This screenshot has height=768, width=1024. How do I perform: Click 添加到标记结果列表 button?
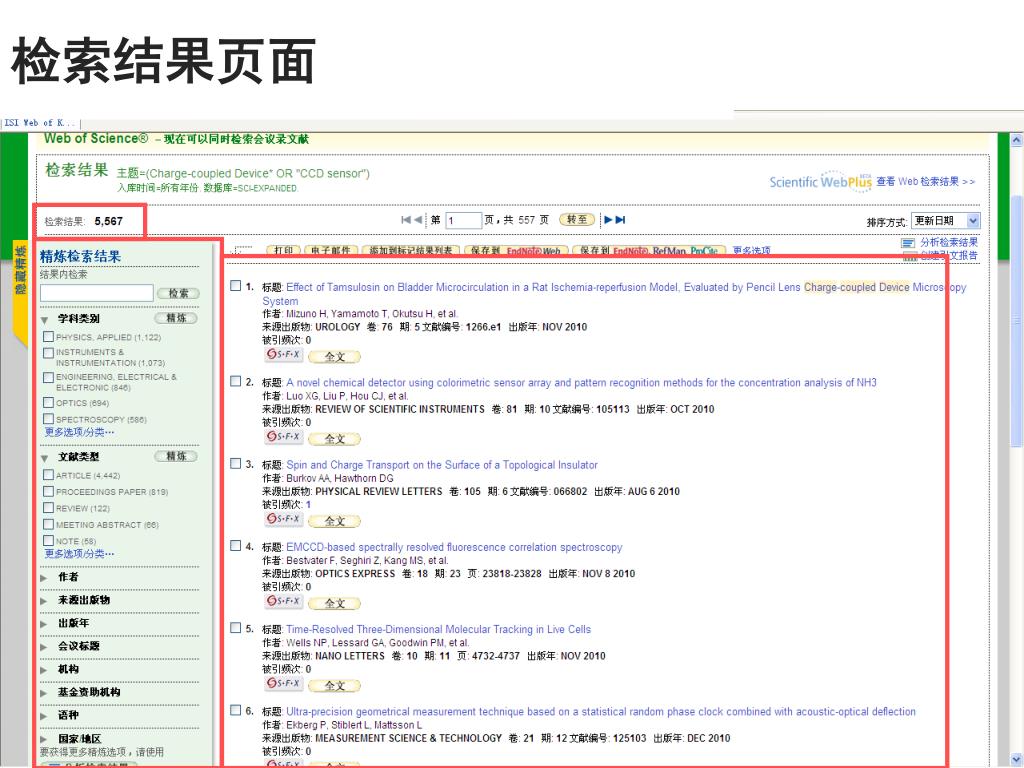[x=411, y=251]
